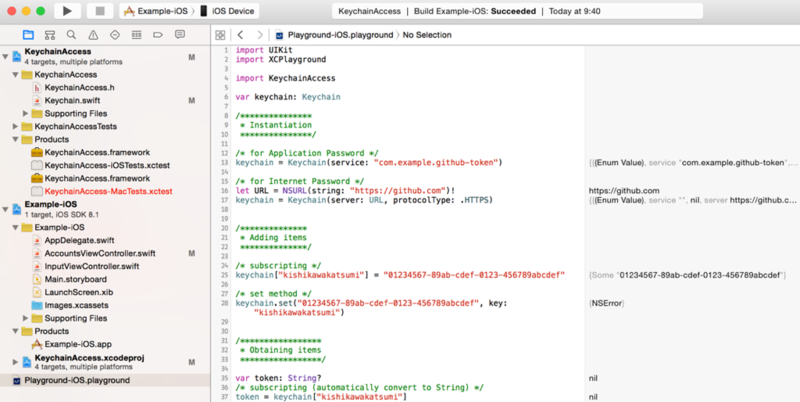Stop the running build
Image resolution: width=800 pixels, height=402 pixels.
point(100,11)
